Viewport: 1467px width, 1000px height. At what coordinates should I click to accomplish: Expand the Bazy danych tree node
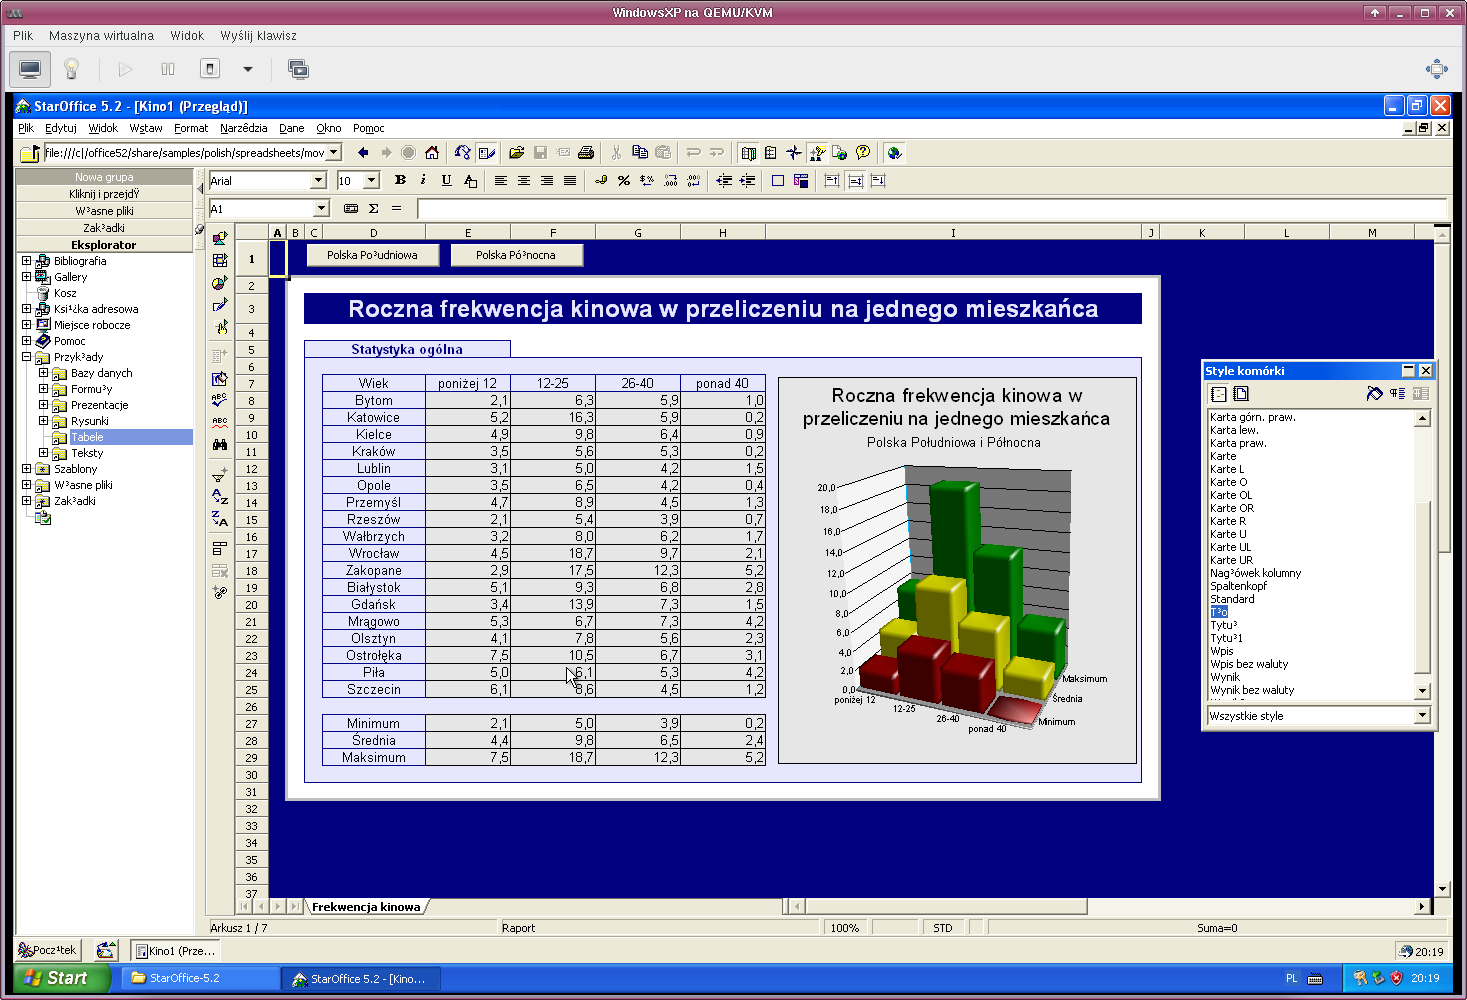44,373
